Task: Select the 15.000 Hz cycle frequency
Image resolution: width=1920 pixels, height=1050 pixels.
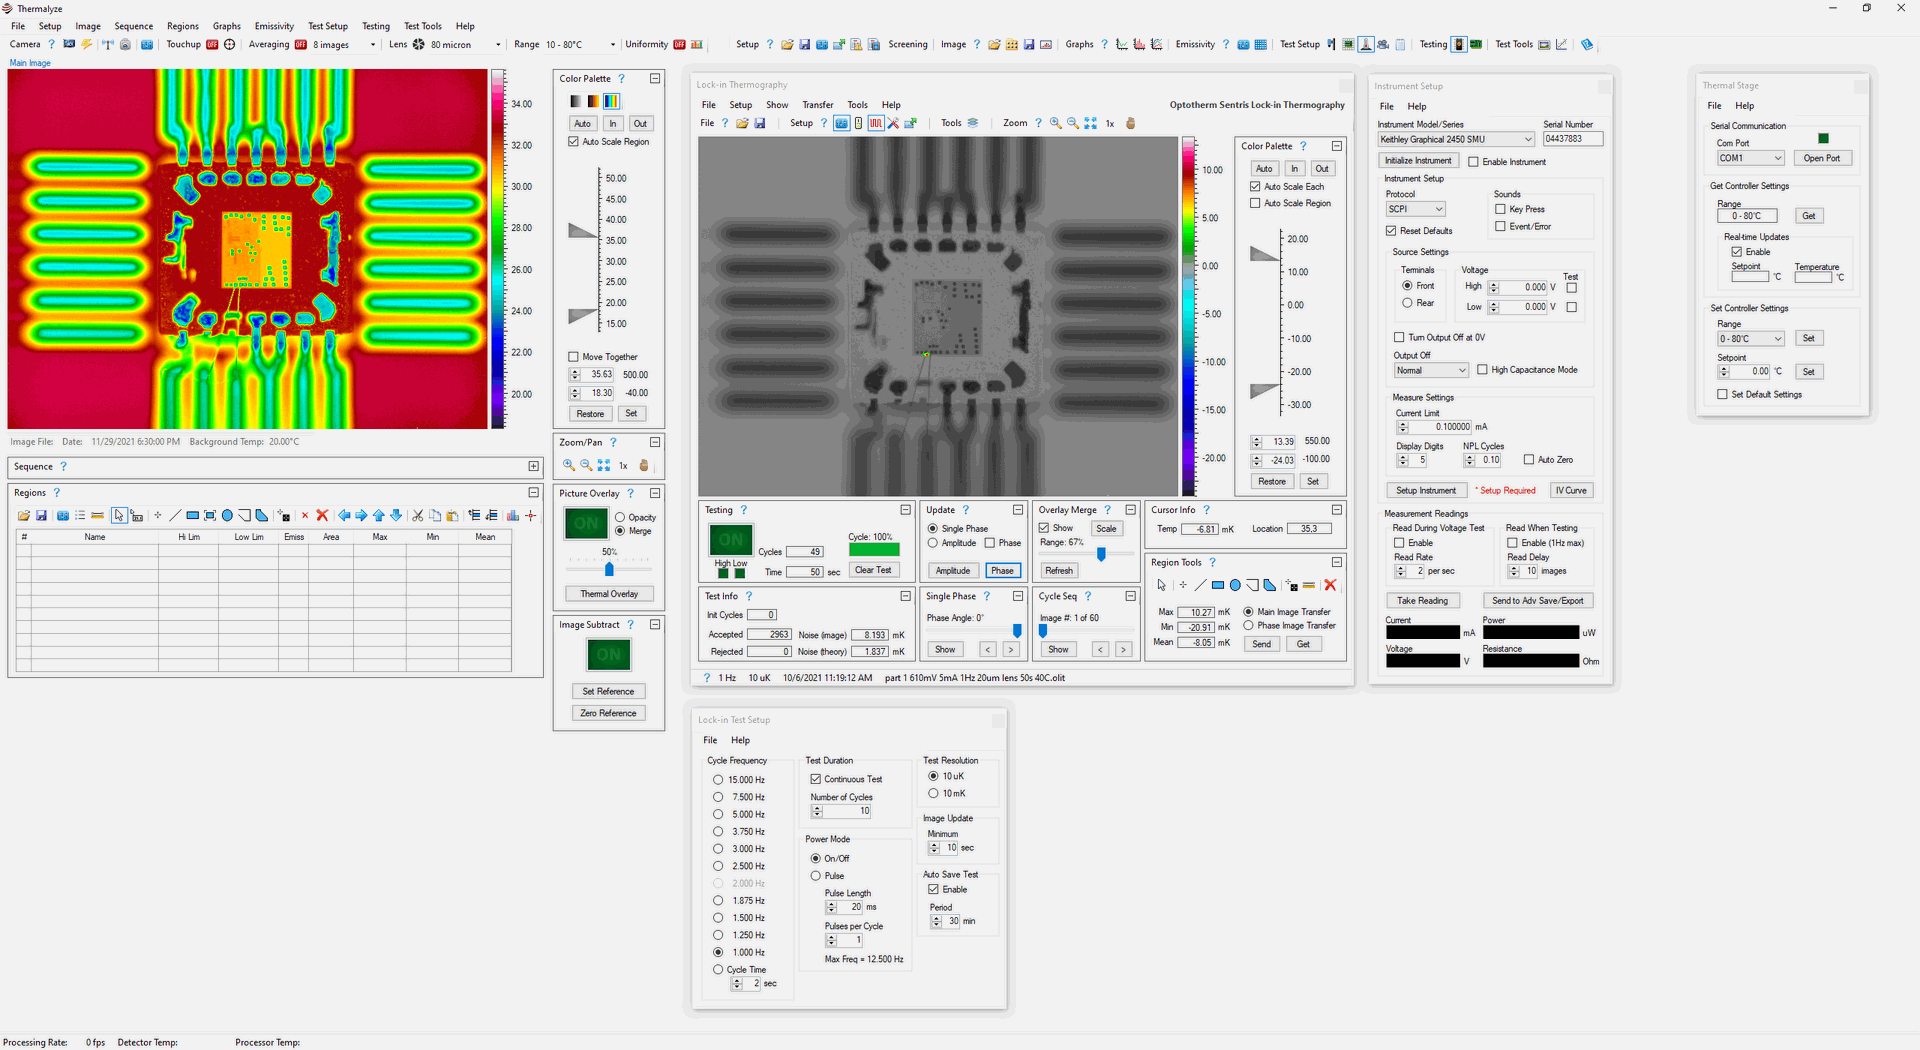Action: point(718,780)
